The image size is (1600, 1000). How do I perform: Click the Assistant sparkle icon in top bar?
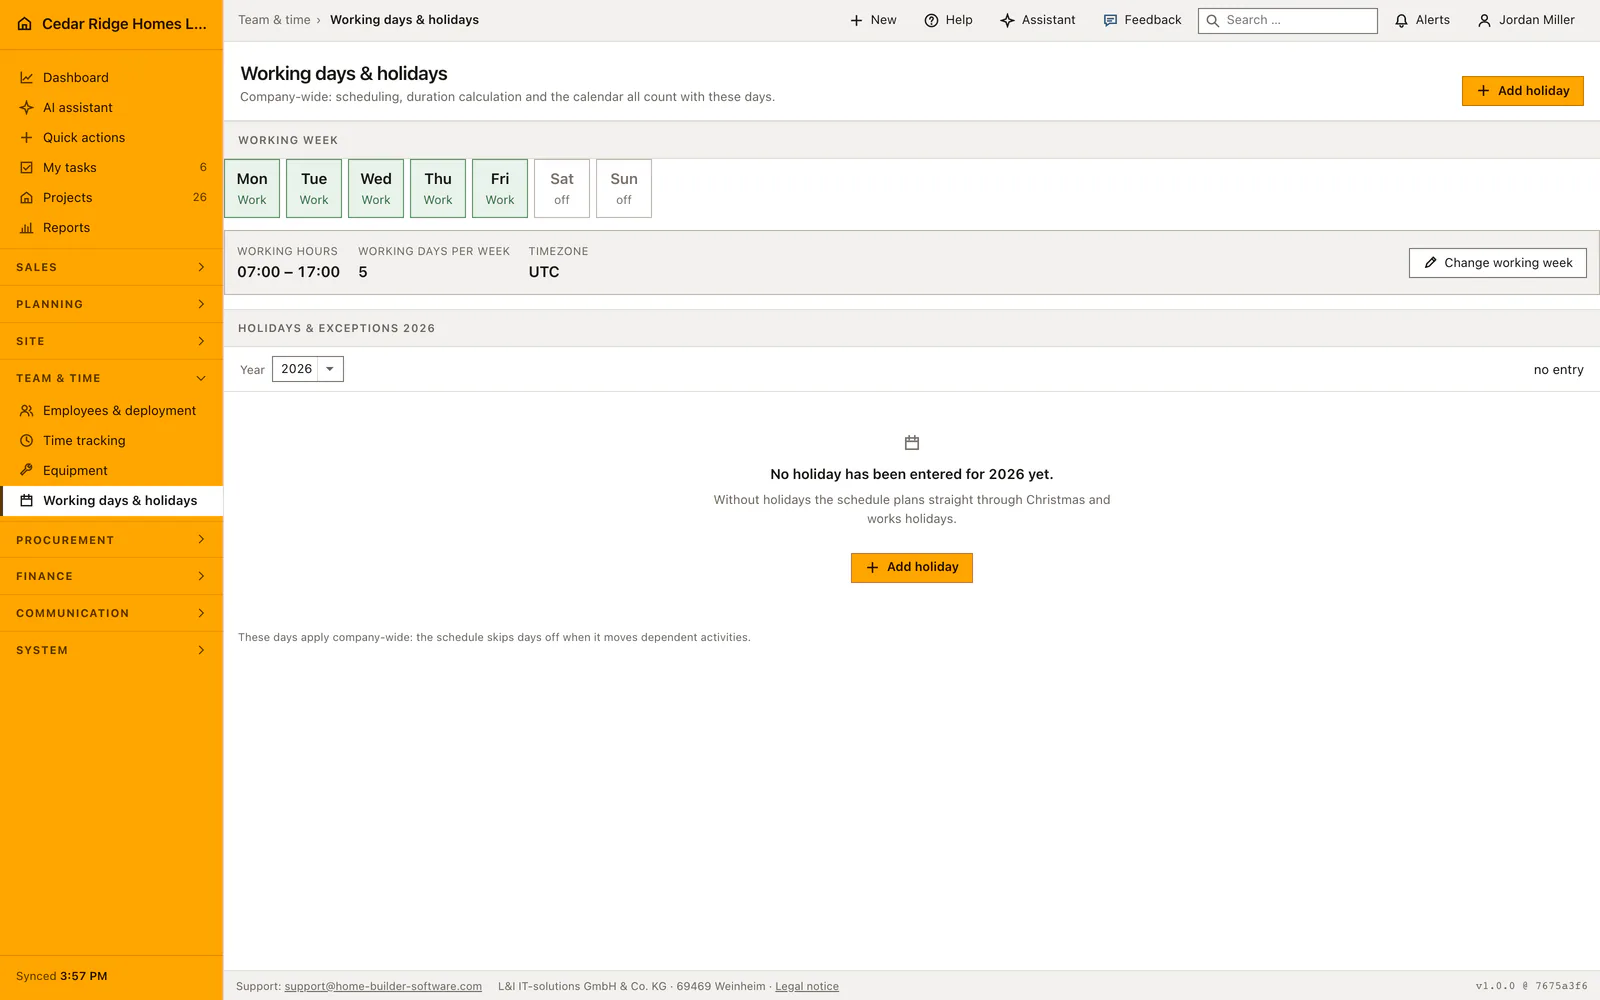pyautogui.click(x=1007, y=21)
